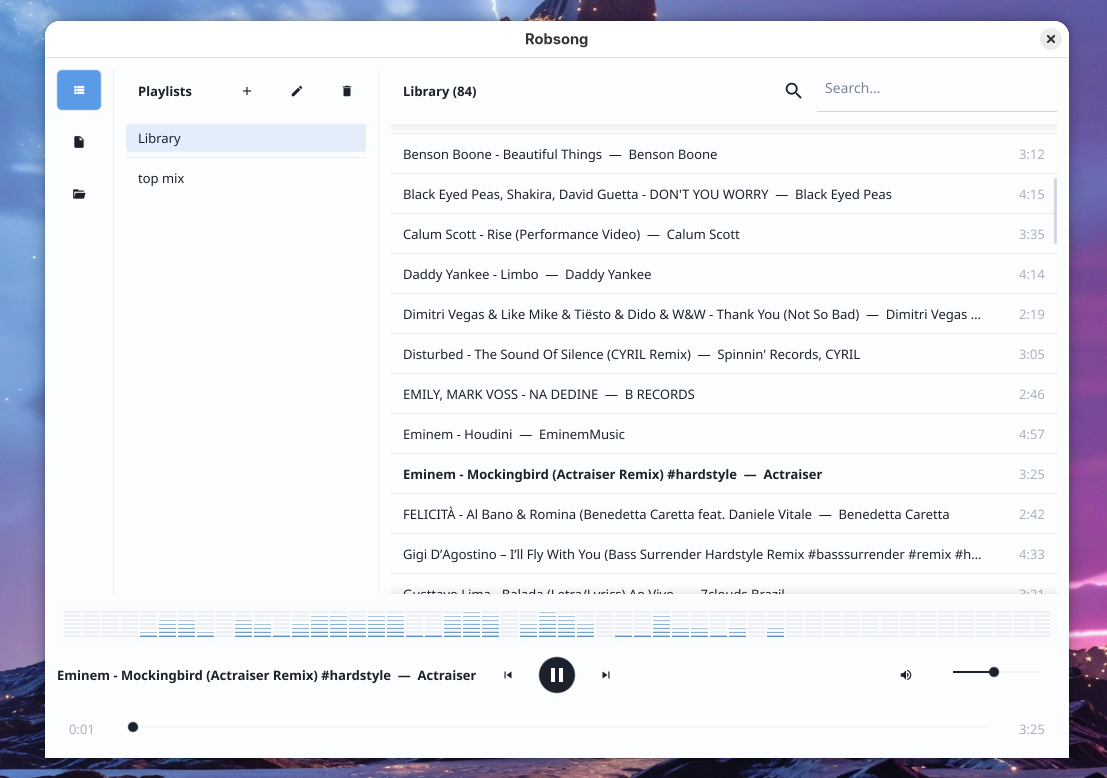Play Dimitri Vegas Thank You (Not So Bad)
Screen dimensions: 1107x778
(724, 314)
